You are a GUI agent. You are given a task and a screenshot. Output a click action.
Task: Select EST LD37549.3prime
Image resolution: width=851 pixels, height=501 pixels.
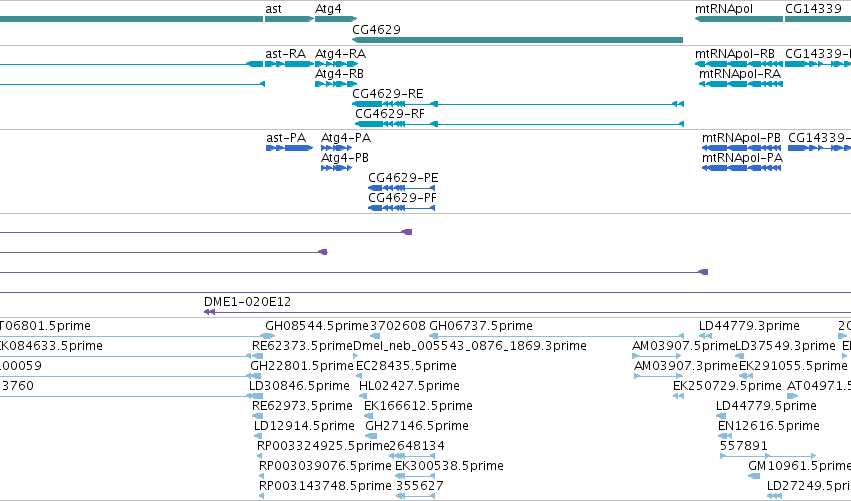(x=785, y=346)
